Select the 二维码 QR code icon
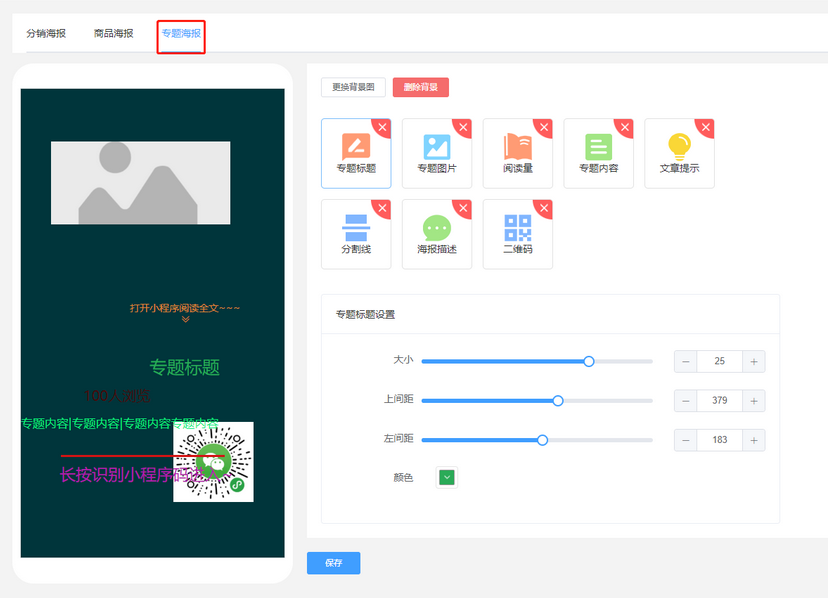The width and height of the screenshot is (828, 598). tap(518, 227)
